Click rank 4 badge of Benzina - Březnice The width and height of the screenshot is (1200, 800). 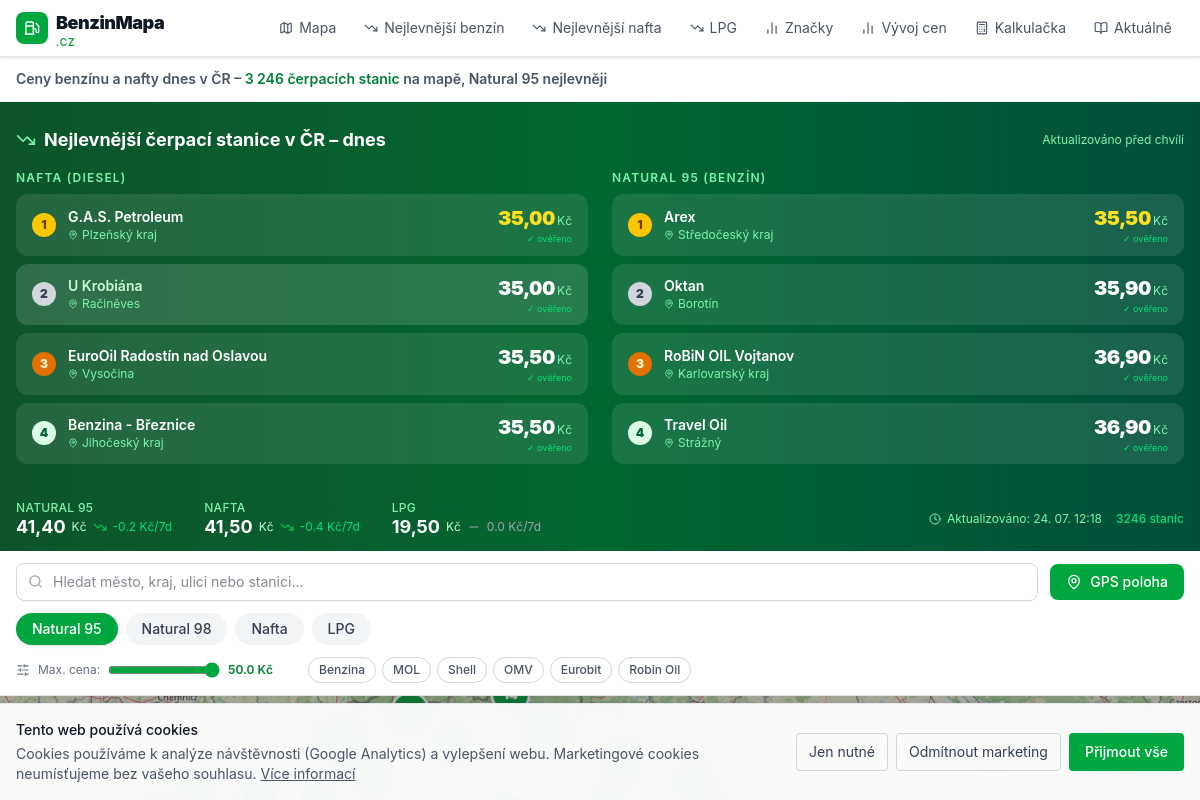click(44, 433)
